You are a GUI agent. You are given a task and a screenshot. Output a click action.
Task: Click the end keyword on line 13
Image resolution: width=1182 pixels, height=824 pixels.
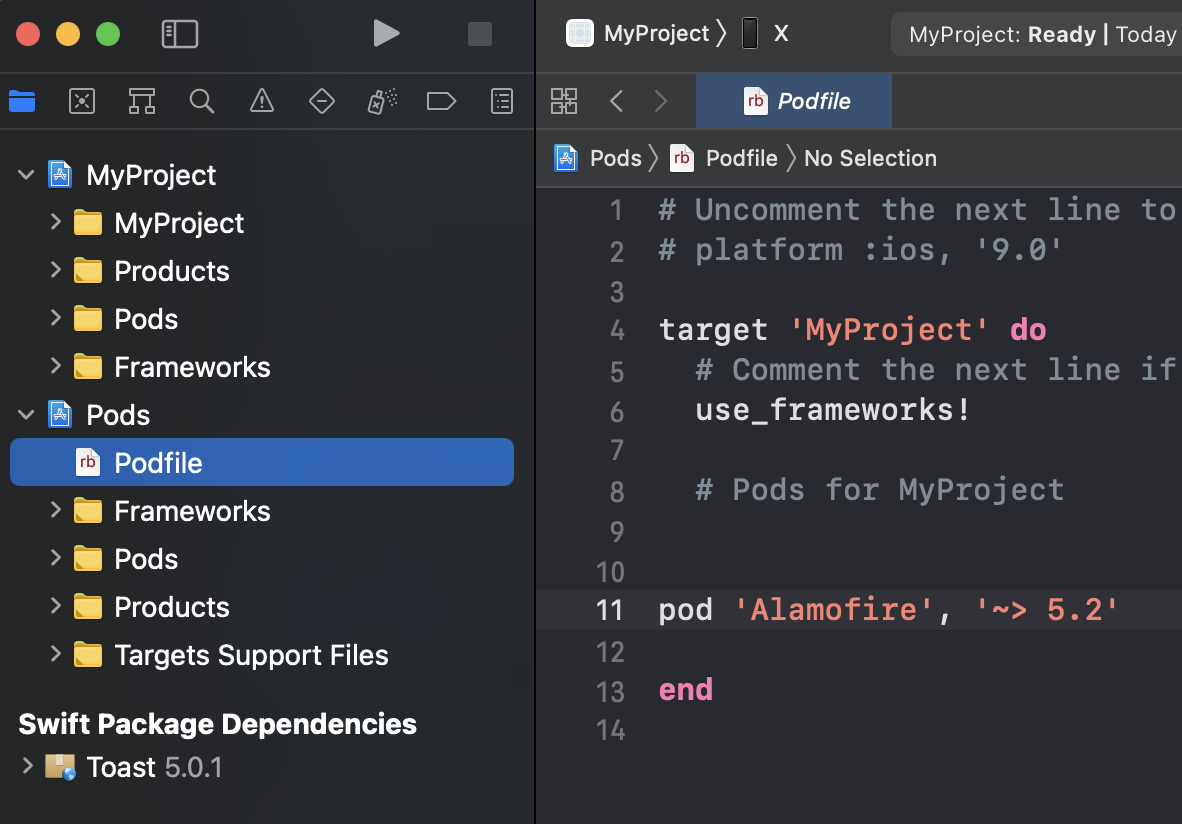pos(685,690)
